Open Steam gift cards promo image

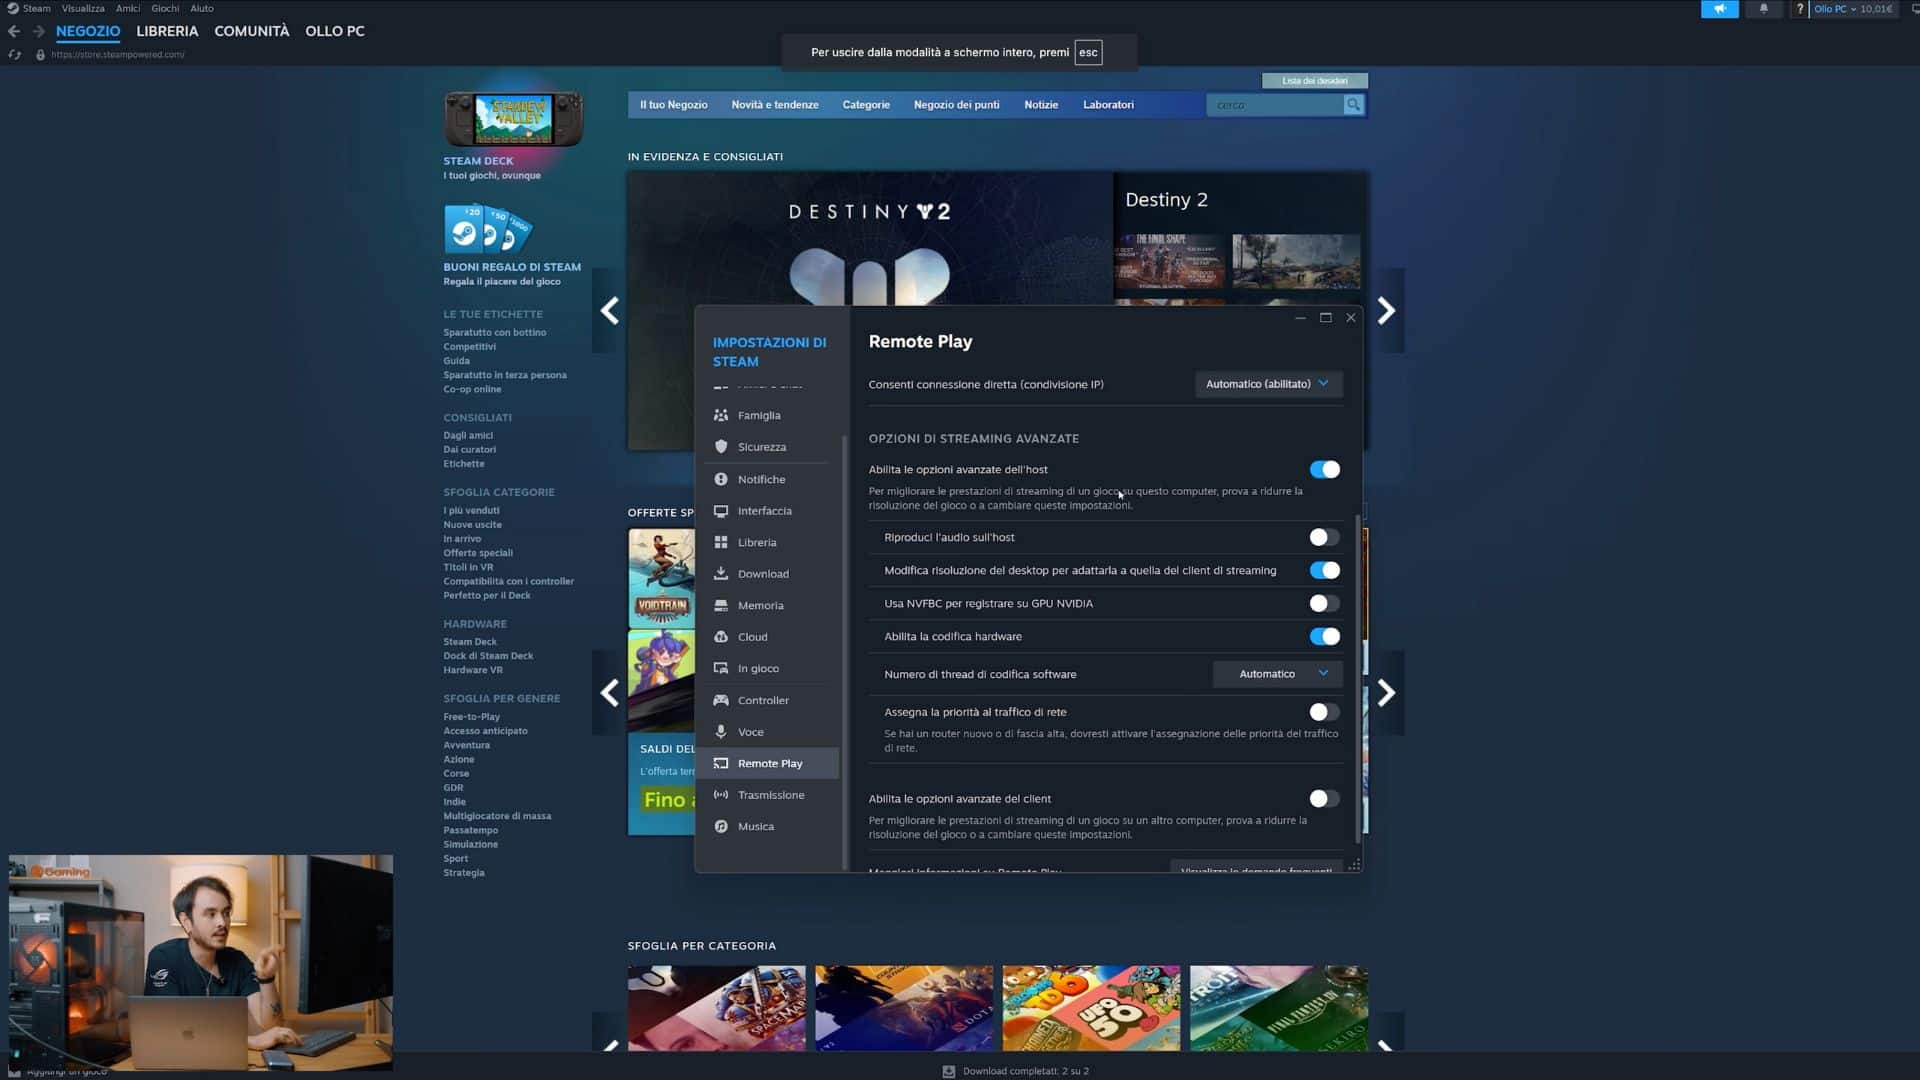click(488, 229)
